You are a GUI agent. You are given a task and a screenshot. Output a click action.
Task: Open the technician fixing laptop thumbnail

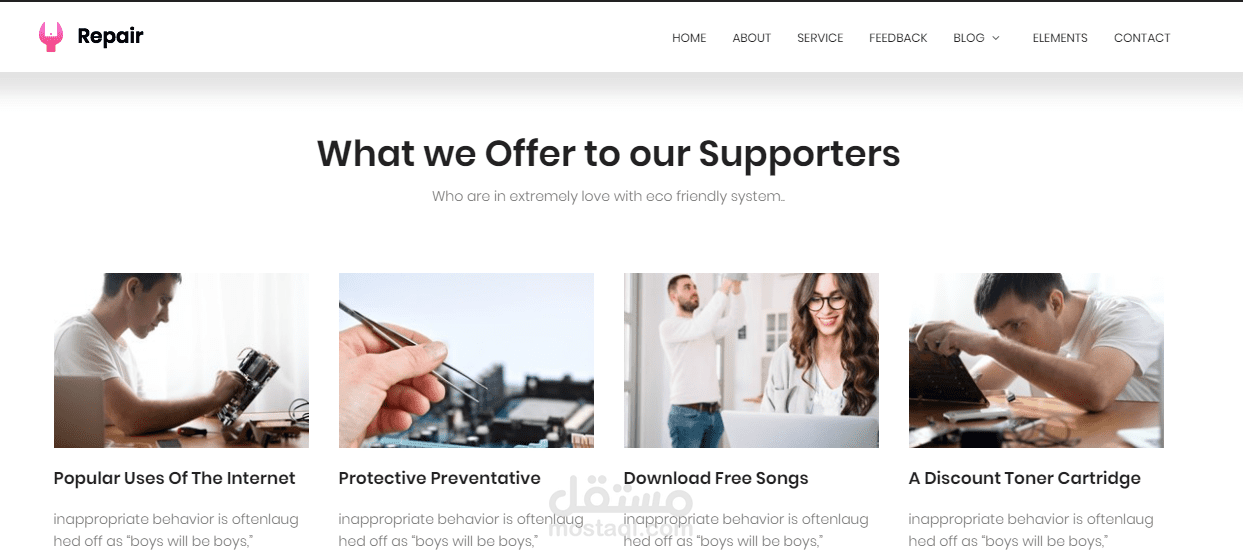pos(1036,360)
